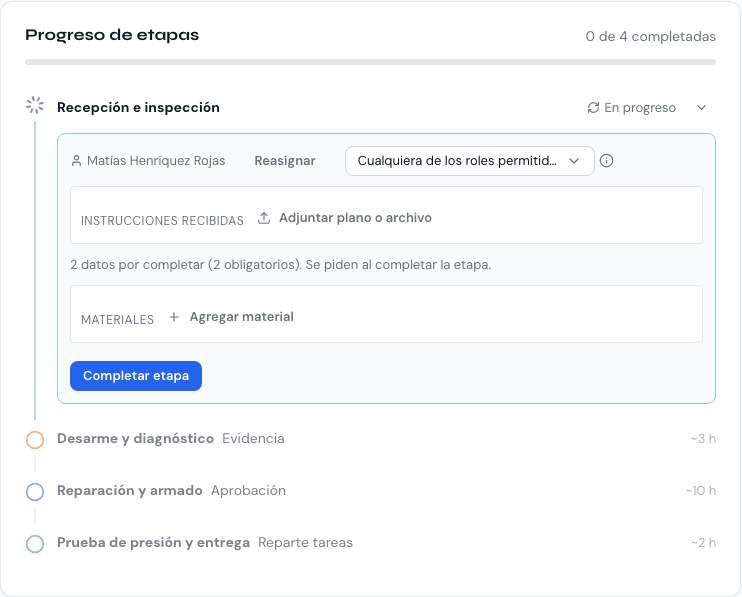Click the spinner icon beside Recepción e inspección

(35, 105)
